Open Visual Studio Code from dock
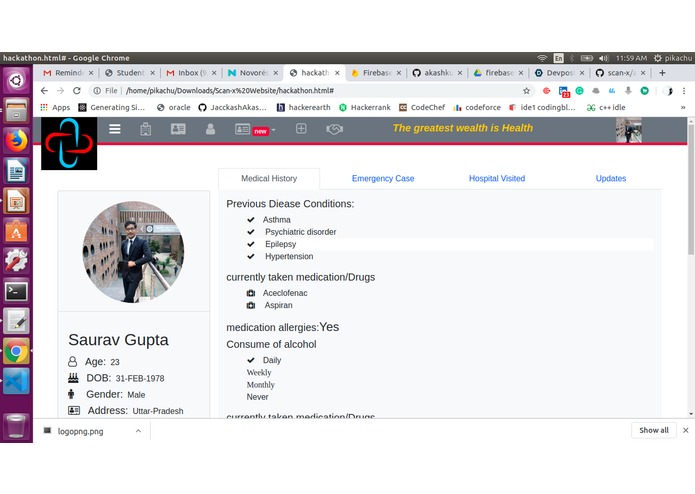695x494 pixels. point(16,381)
